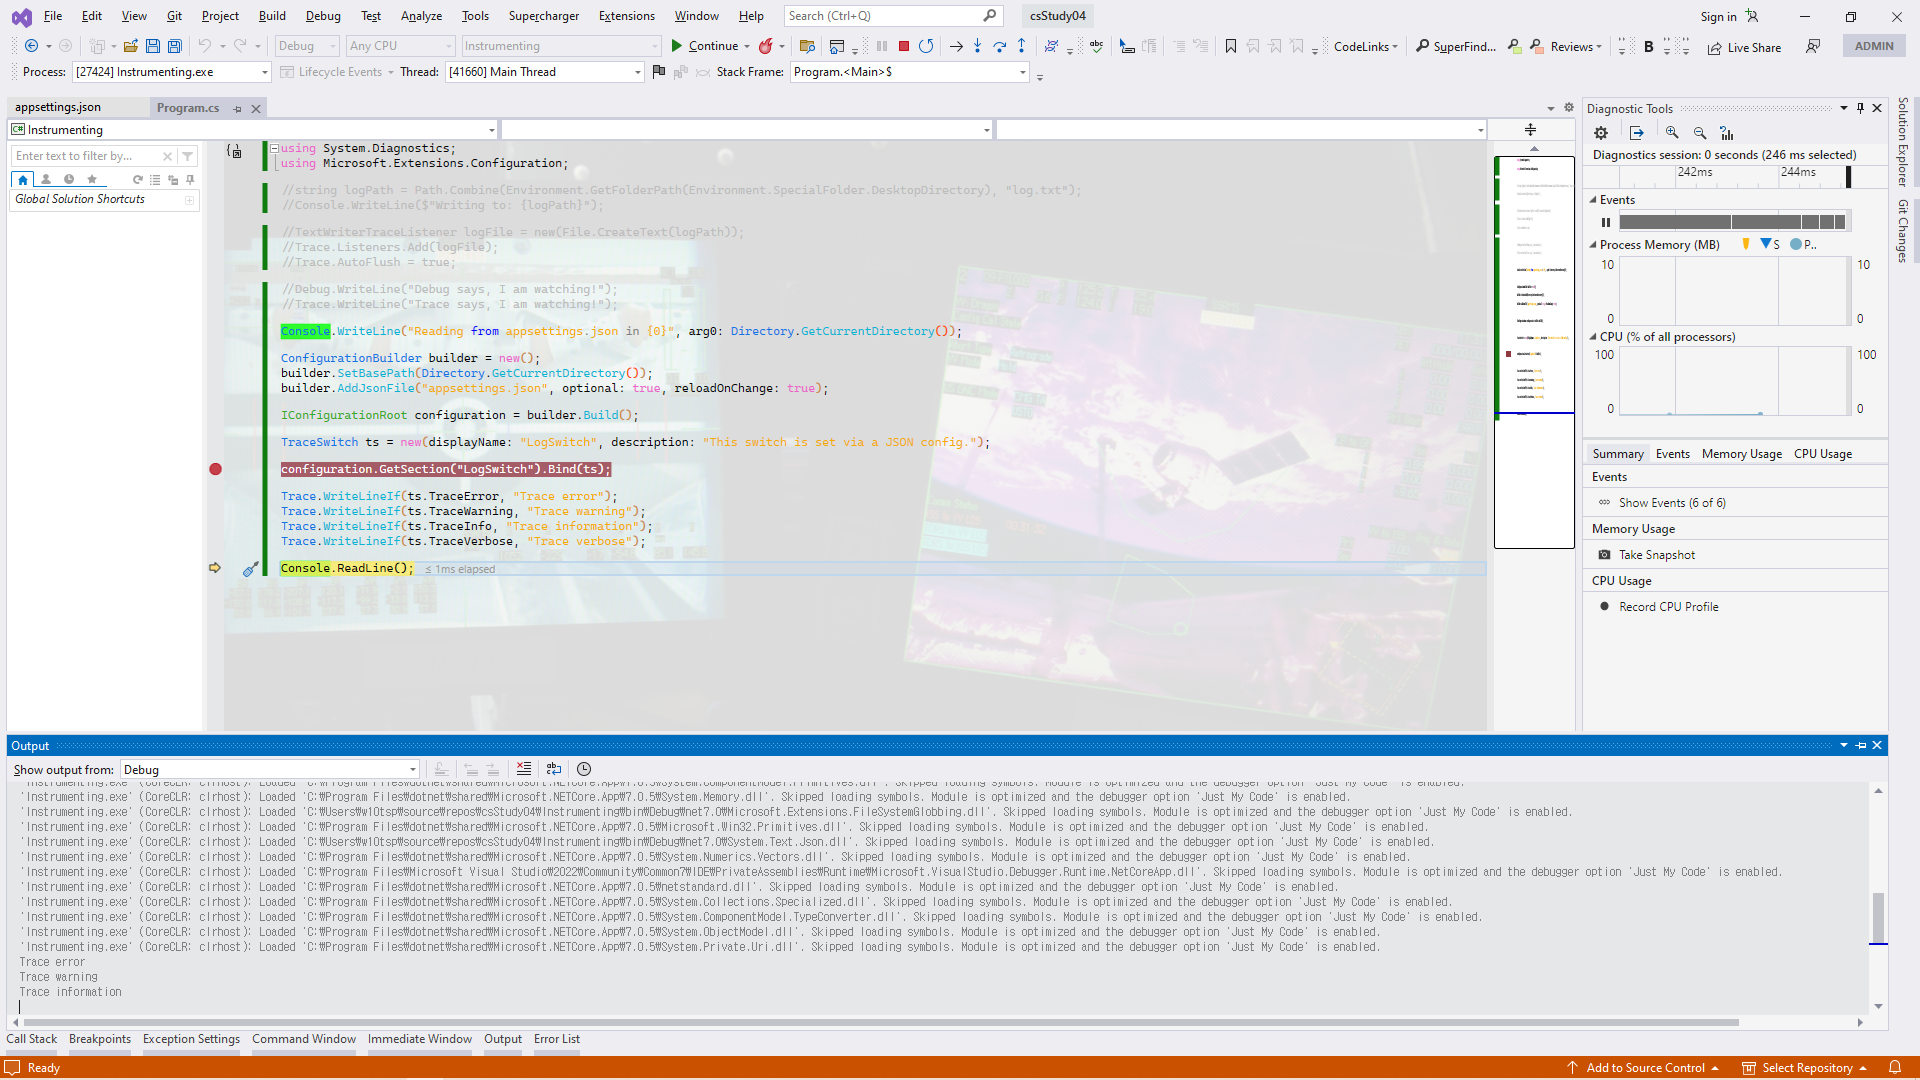Screen dimensions: 1920x1080
Task: Click Take Snapshot link
Action: point(1656,555)
